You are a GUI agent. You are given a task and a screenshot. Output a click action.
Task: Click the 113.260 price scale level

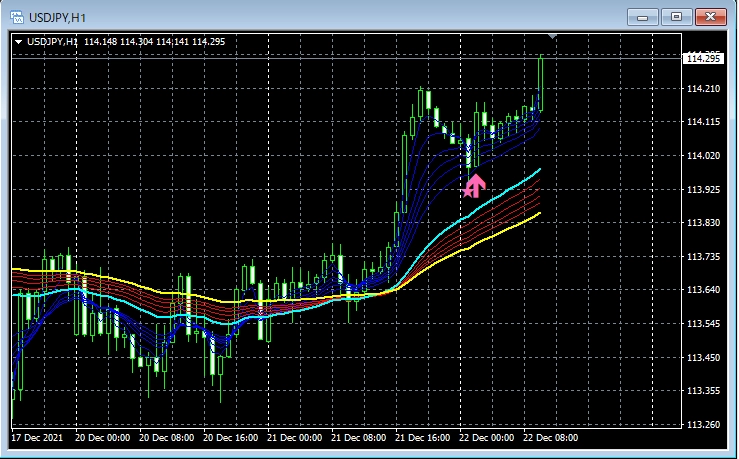704,425
